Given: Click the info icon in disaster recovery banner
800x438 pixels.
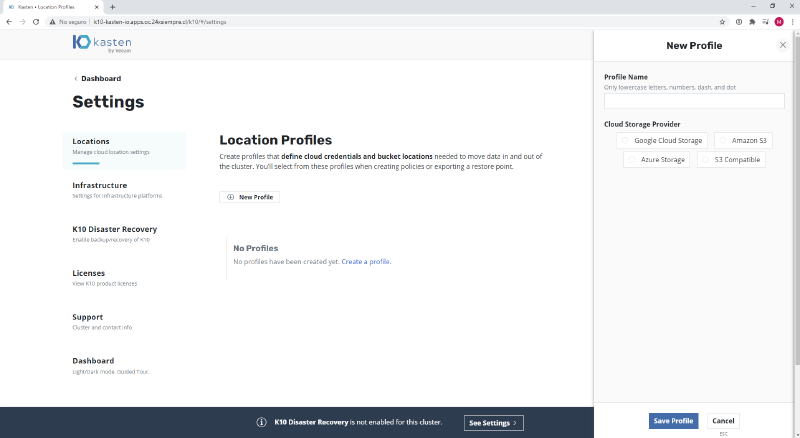Looking at the screenshot, I should coord(261,422).
